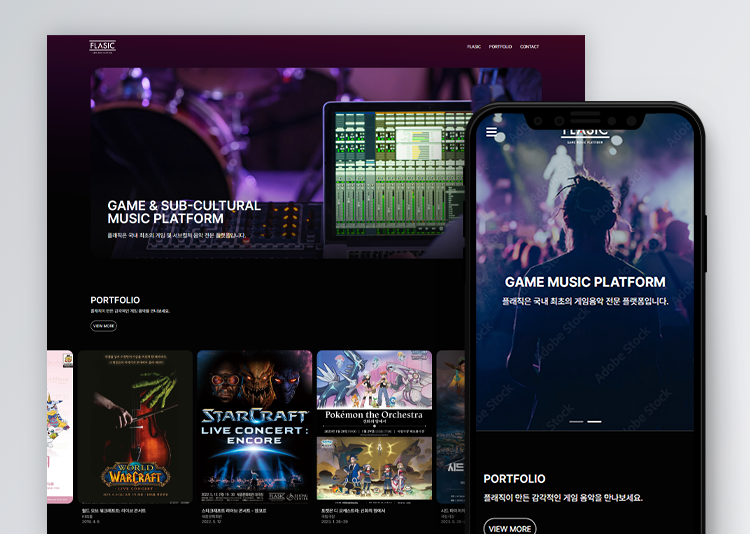Tap VIEW MORE button on the phone
The width and height of the screenshot is (750, 534).
pyautogui.click(x=510, y=527)
